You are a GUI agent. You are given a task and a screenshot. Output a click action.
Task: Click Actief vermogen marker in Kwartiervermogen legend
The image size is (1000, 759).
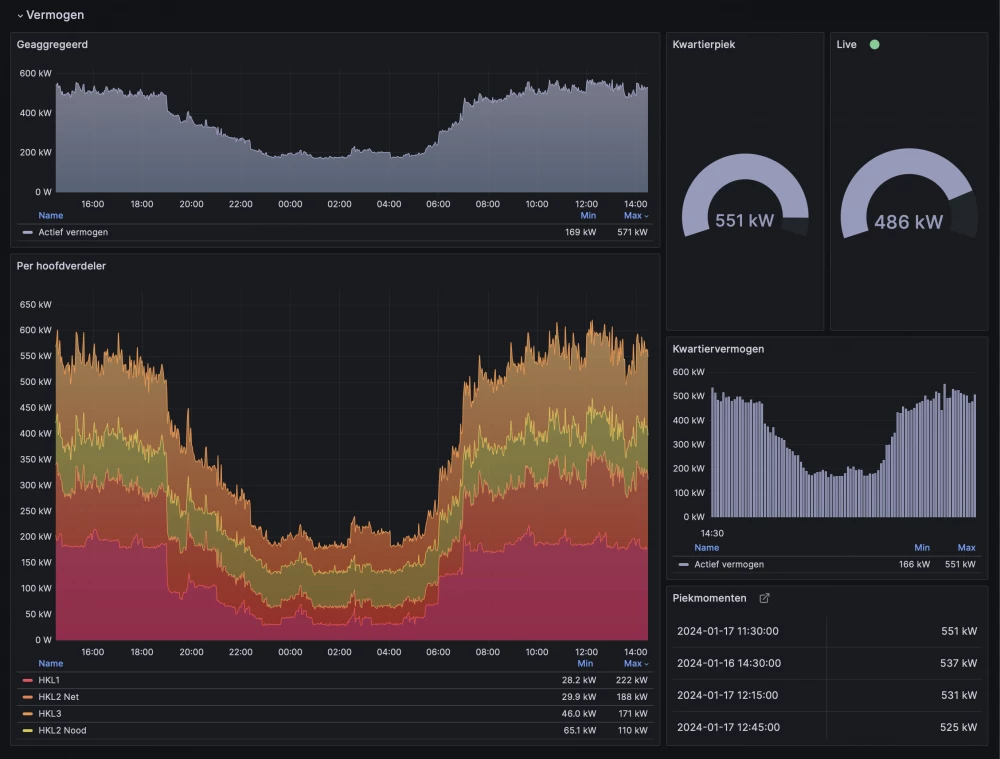(683, 565)
